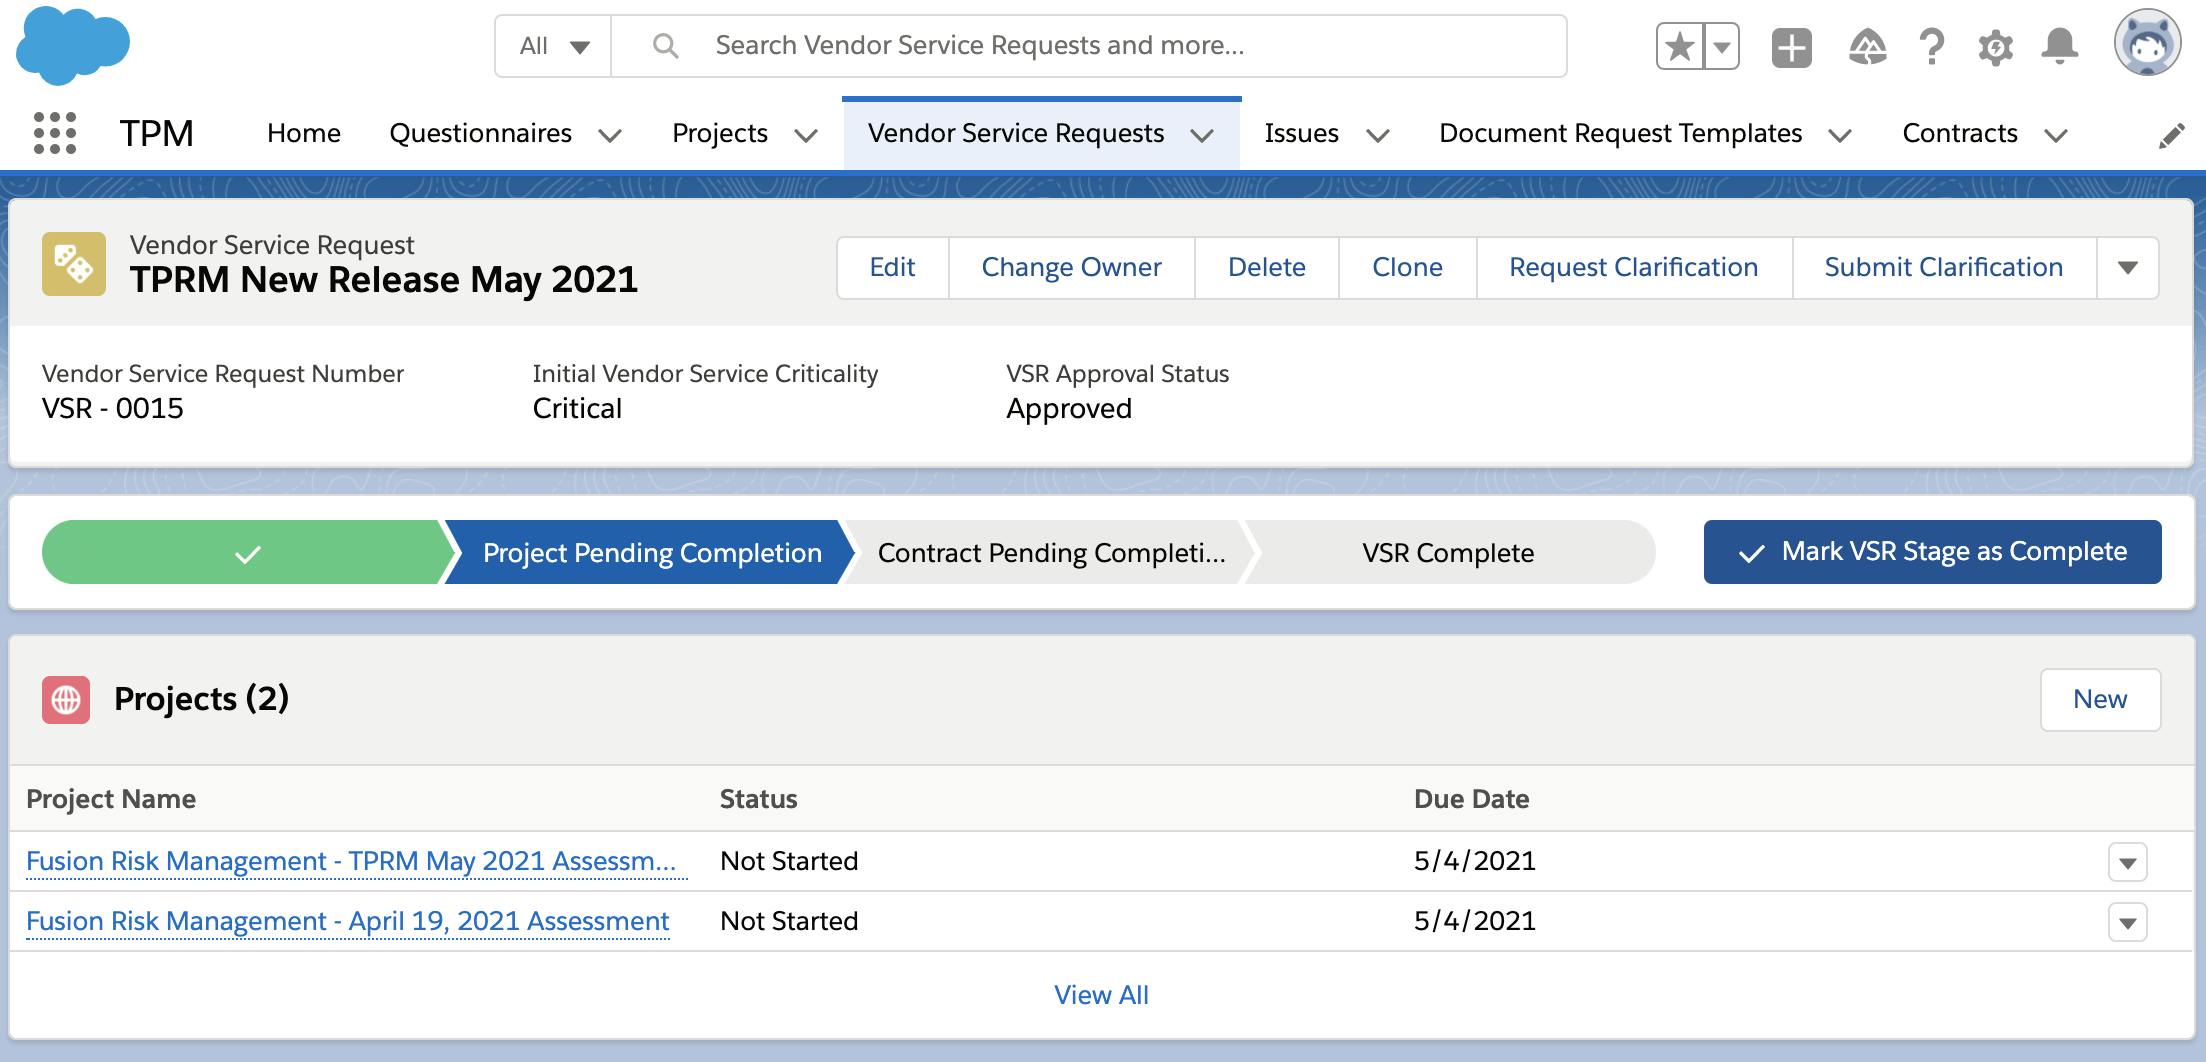Open row actions for TPRM May 2021 Assessment
2206x1062 pixels.
pyautogui.click(x=2129, y=861)
